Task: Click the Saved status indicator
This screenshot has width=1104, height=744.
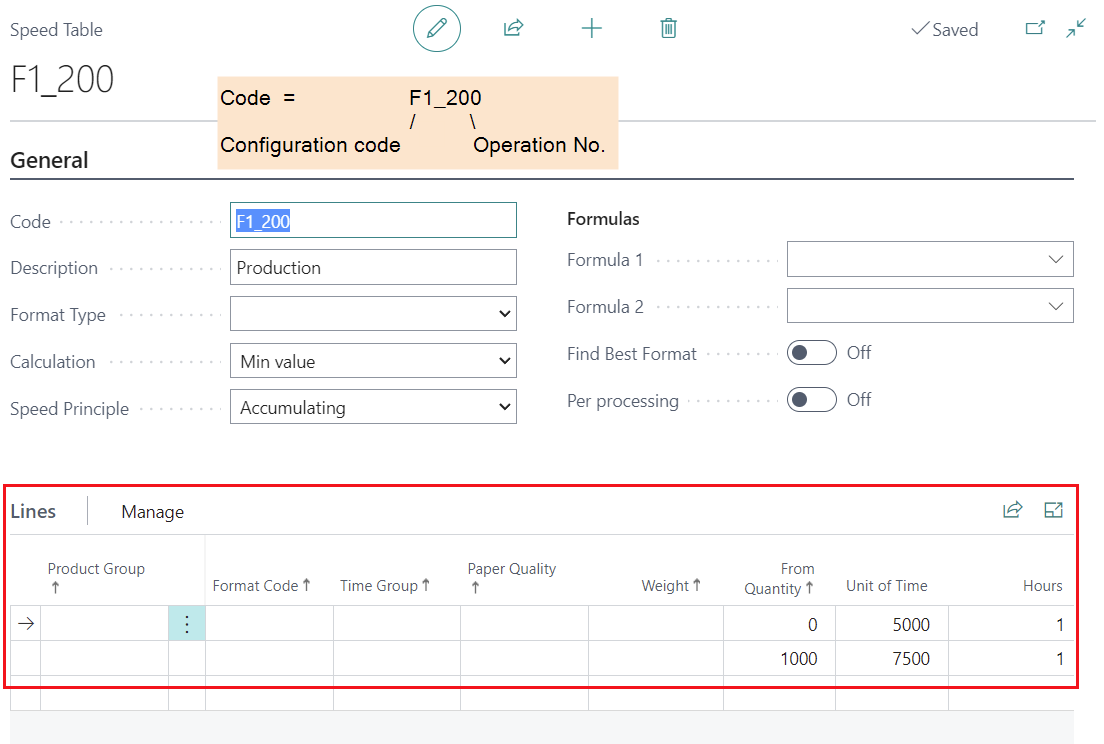Action: click(x=944, y=30)
